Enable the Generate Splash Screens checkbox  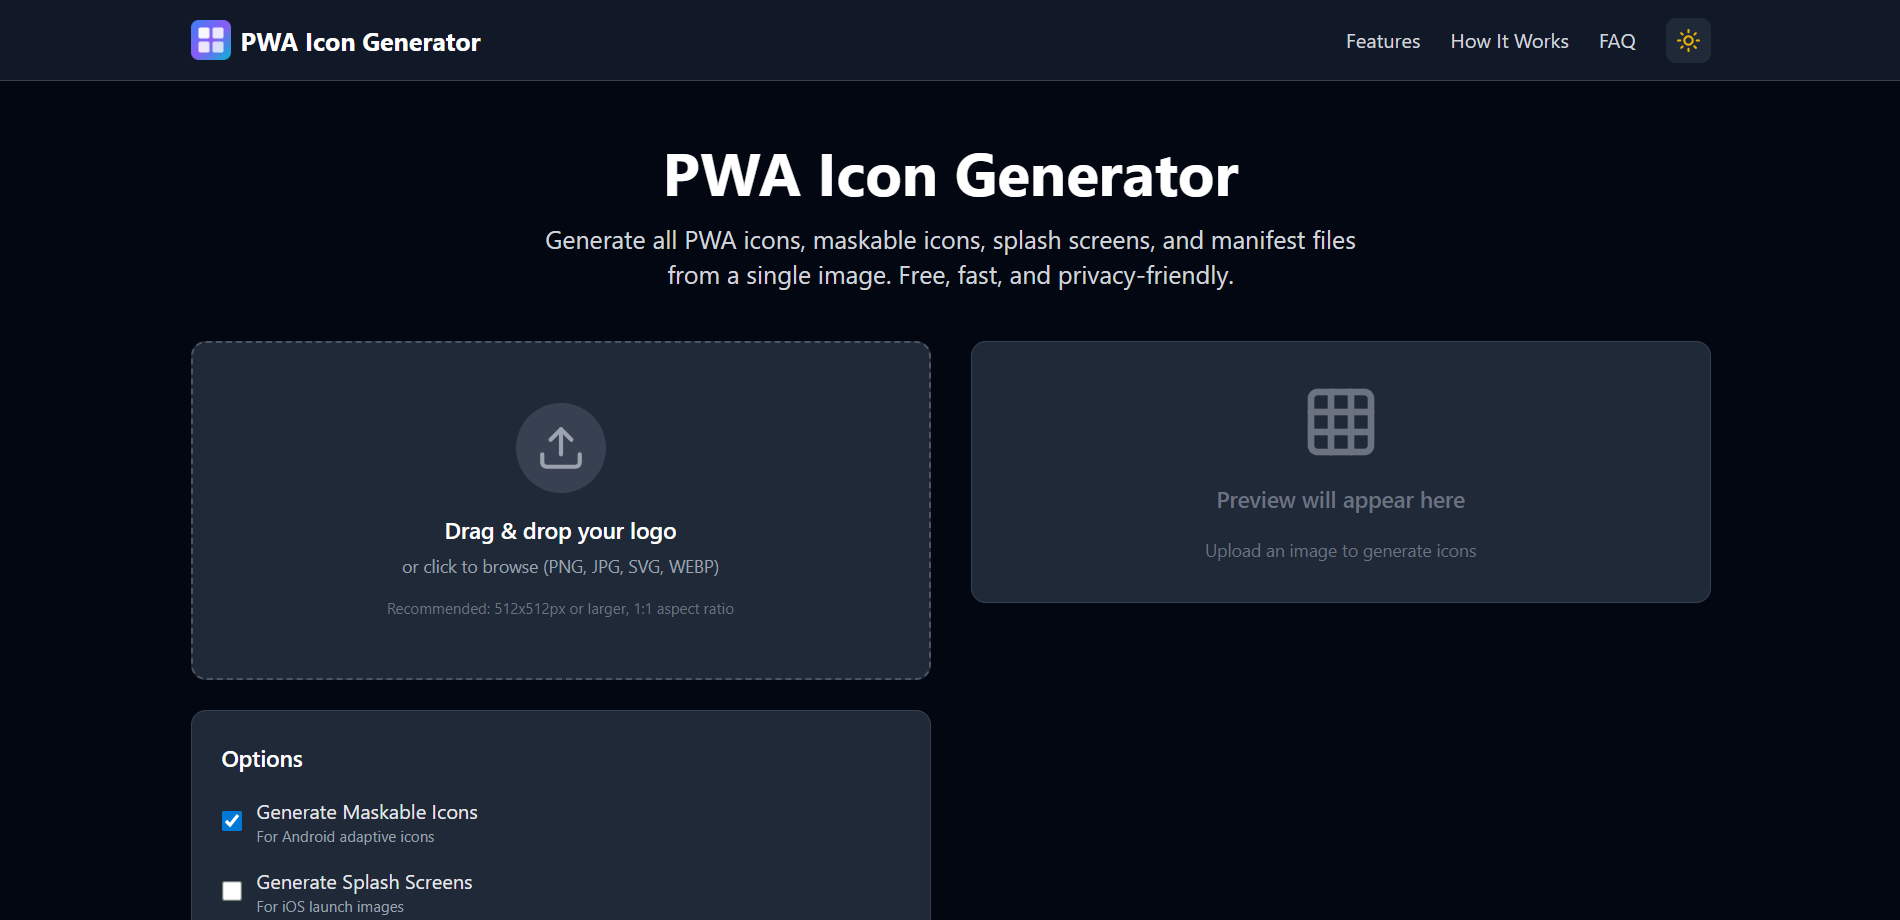pos(232,890)
